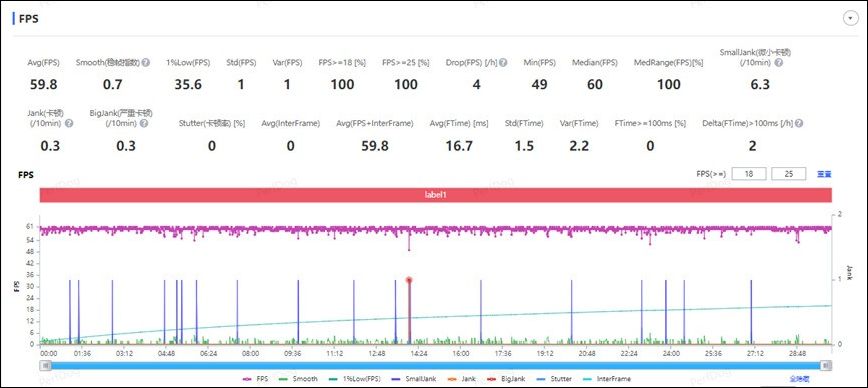Toggle 1%Low(FPS) series in the legend

pos(354,379)
